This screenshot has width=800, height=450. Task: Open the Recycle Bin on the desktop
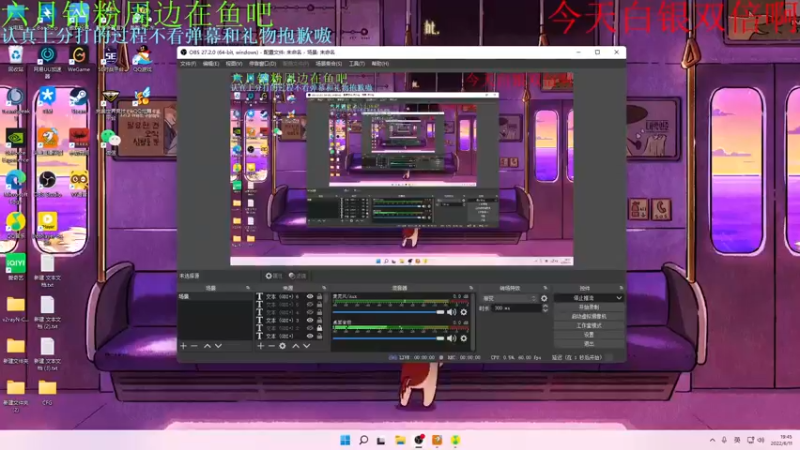[15, 59]
